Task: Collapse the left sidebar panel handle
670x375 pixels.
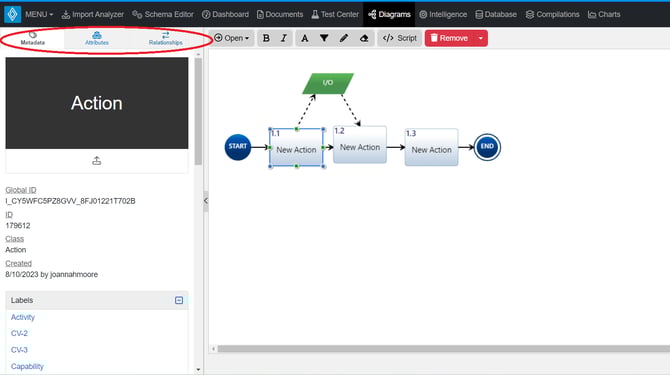Action: [x=206, y=200]
